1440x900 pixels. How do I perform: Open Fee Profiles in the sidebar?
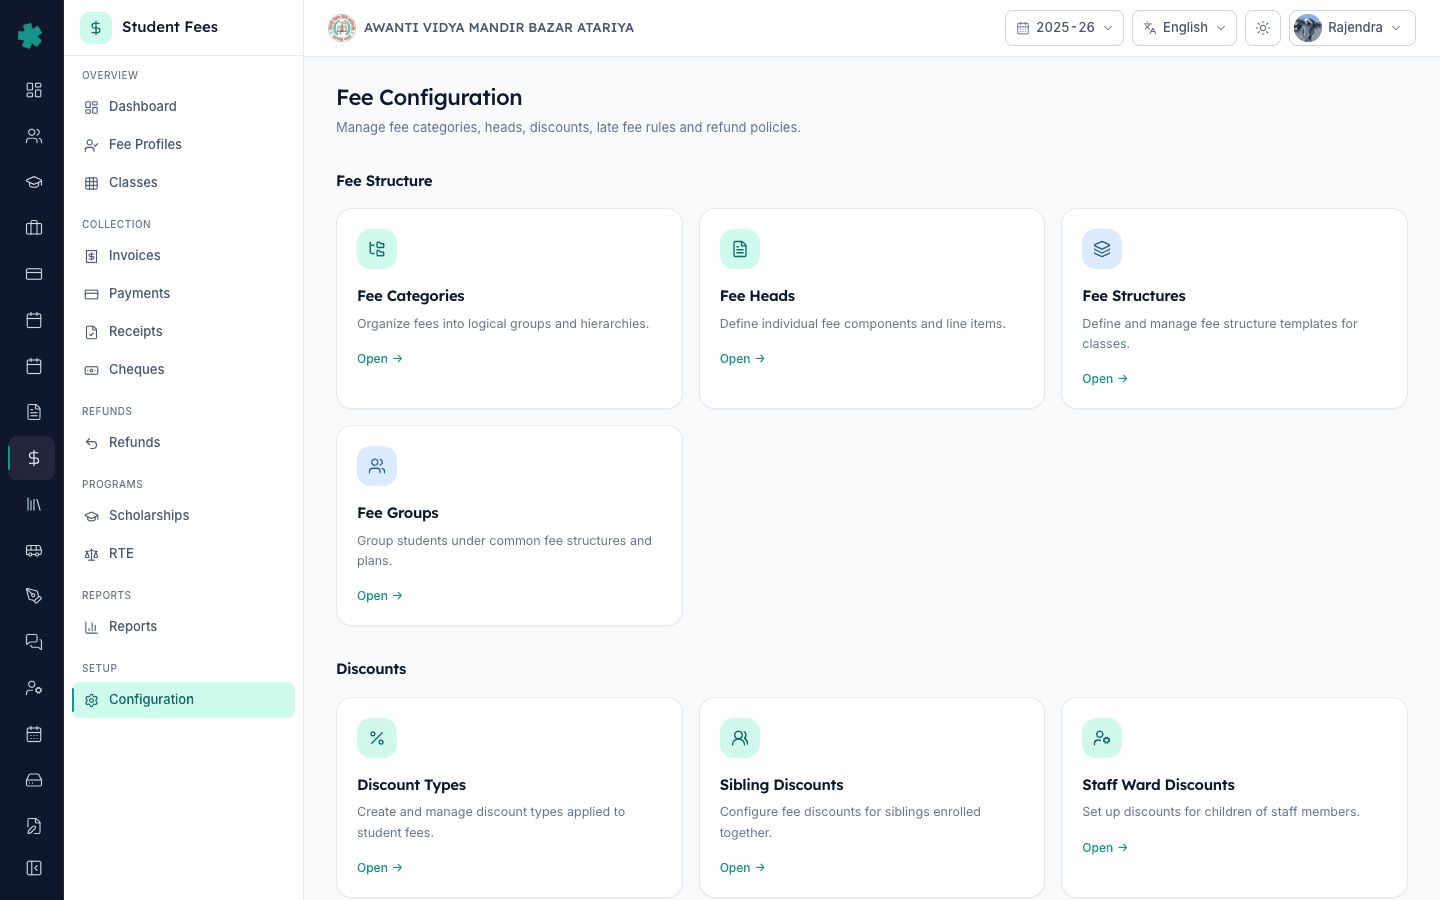(x=183, y=145)
